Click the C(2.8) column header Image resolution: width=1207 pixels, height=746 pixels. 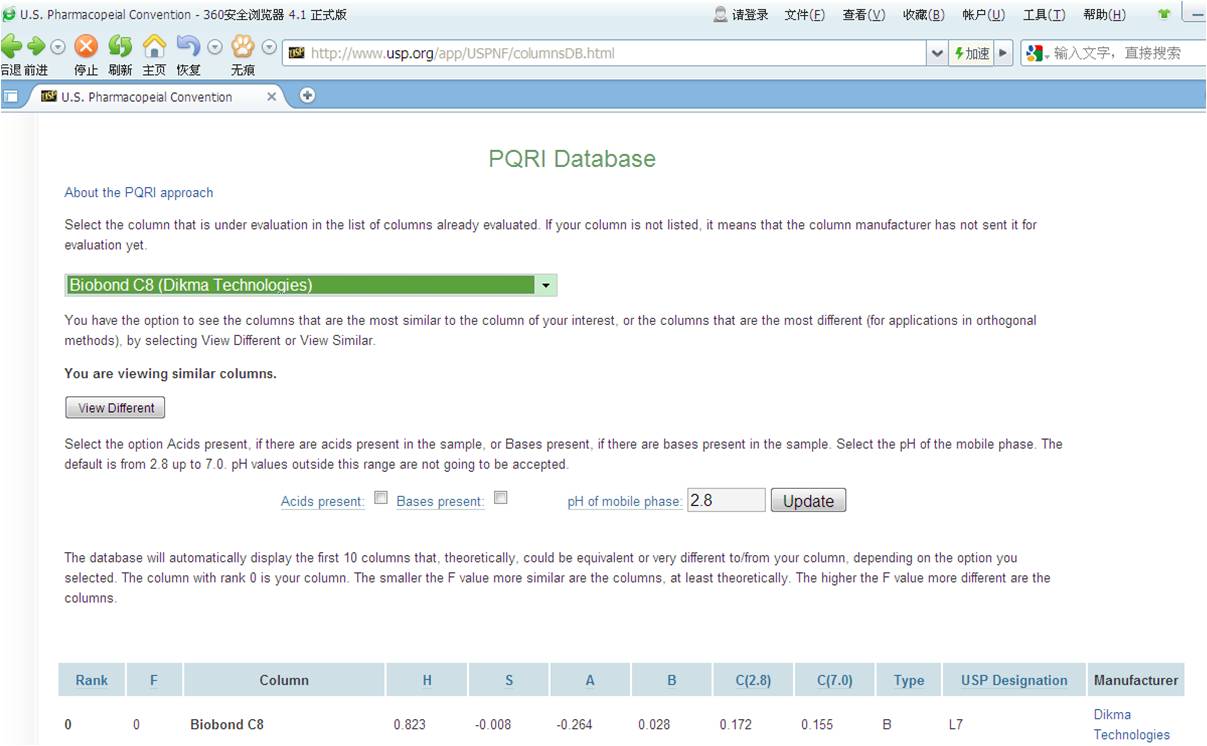(753, 680)
